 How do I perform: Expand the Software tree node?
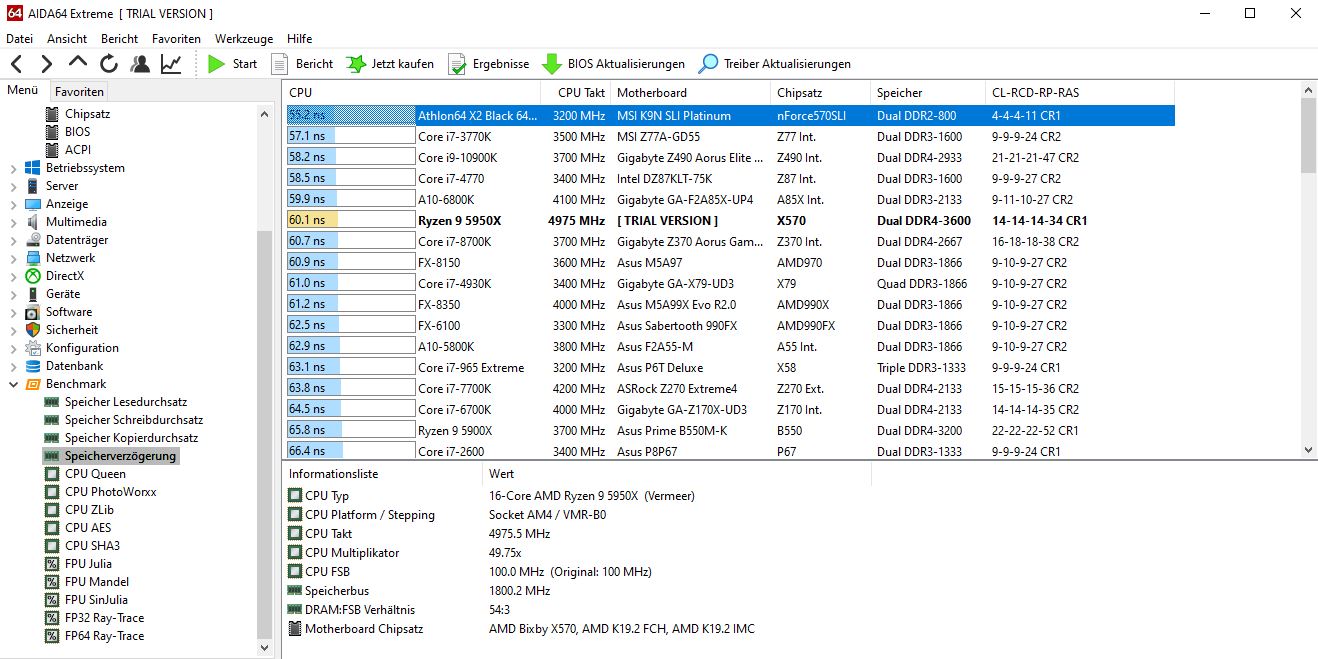click(13, 312)
